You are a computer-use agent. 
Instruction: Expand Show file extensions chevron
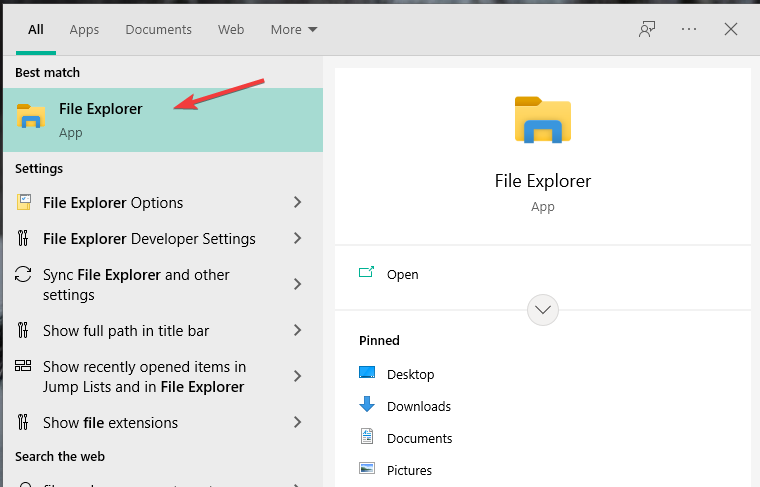click(x=298, y=423)
